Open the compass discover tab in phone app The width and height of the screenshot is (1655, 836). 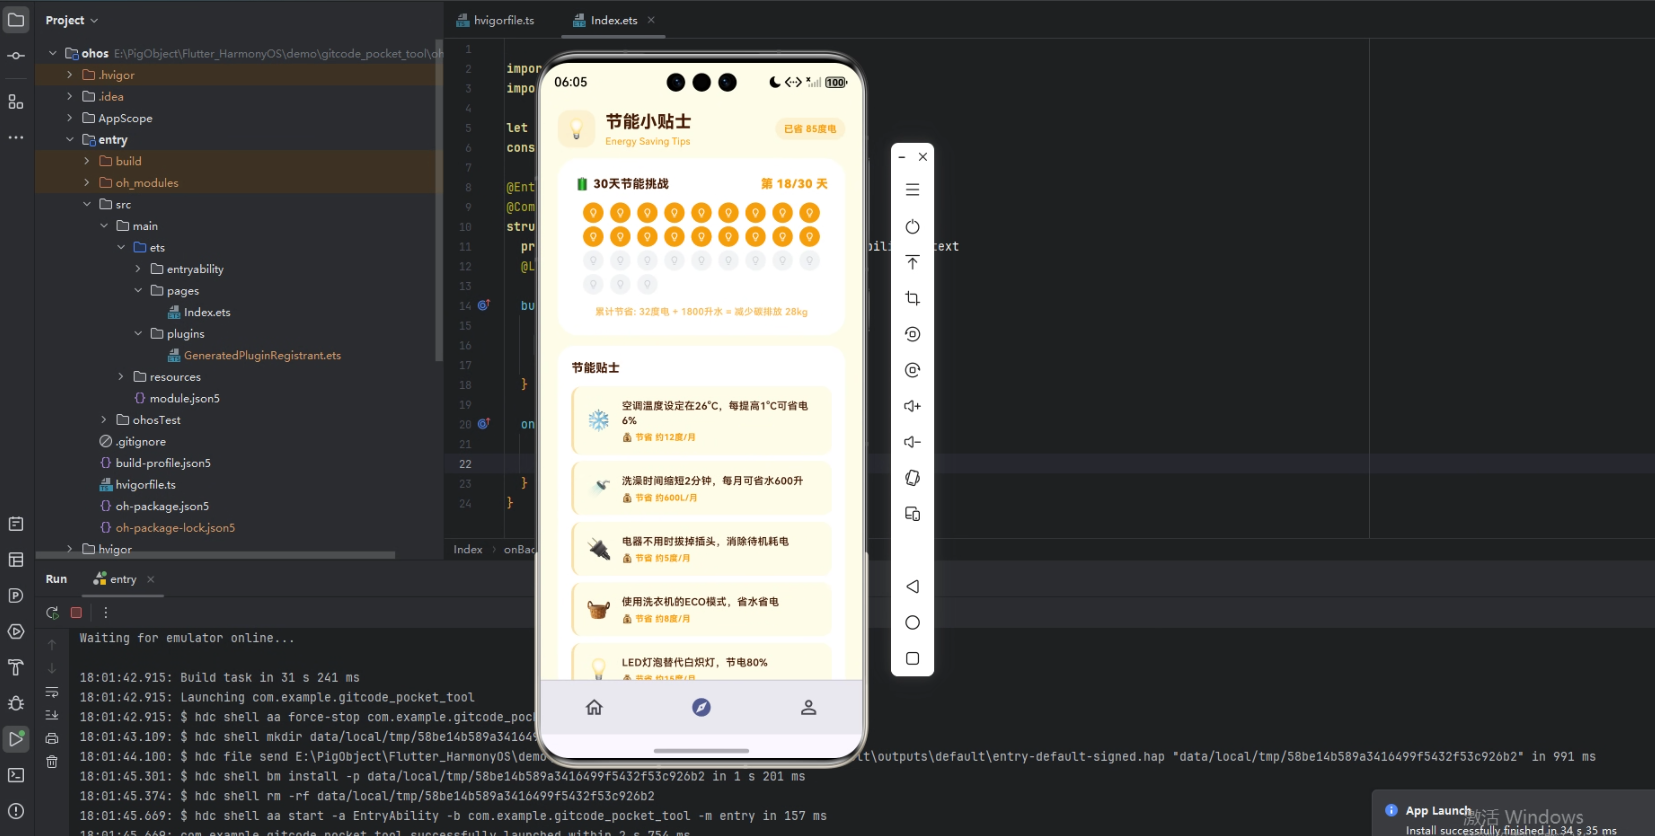pos(701,708)
